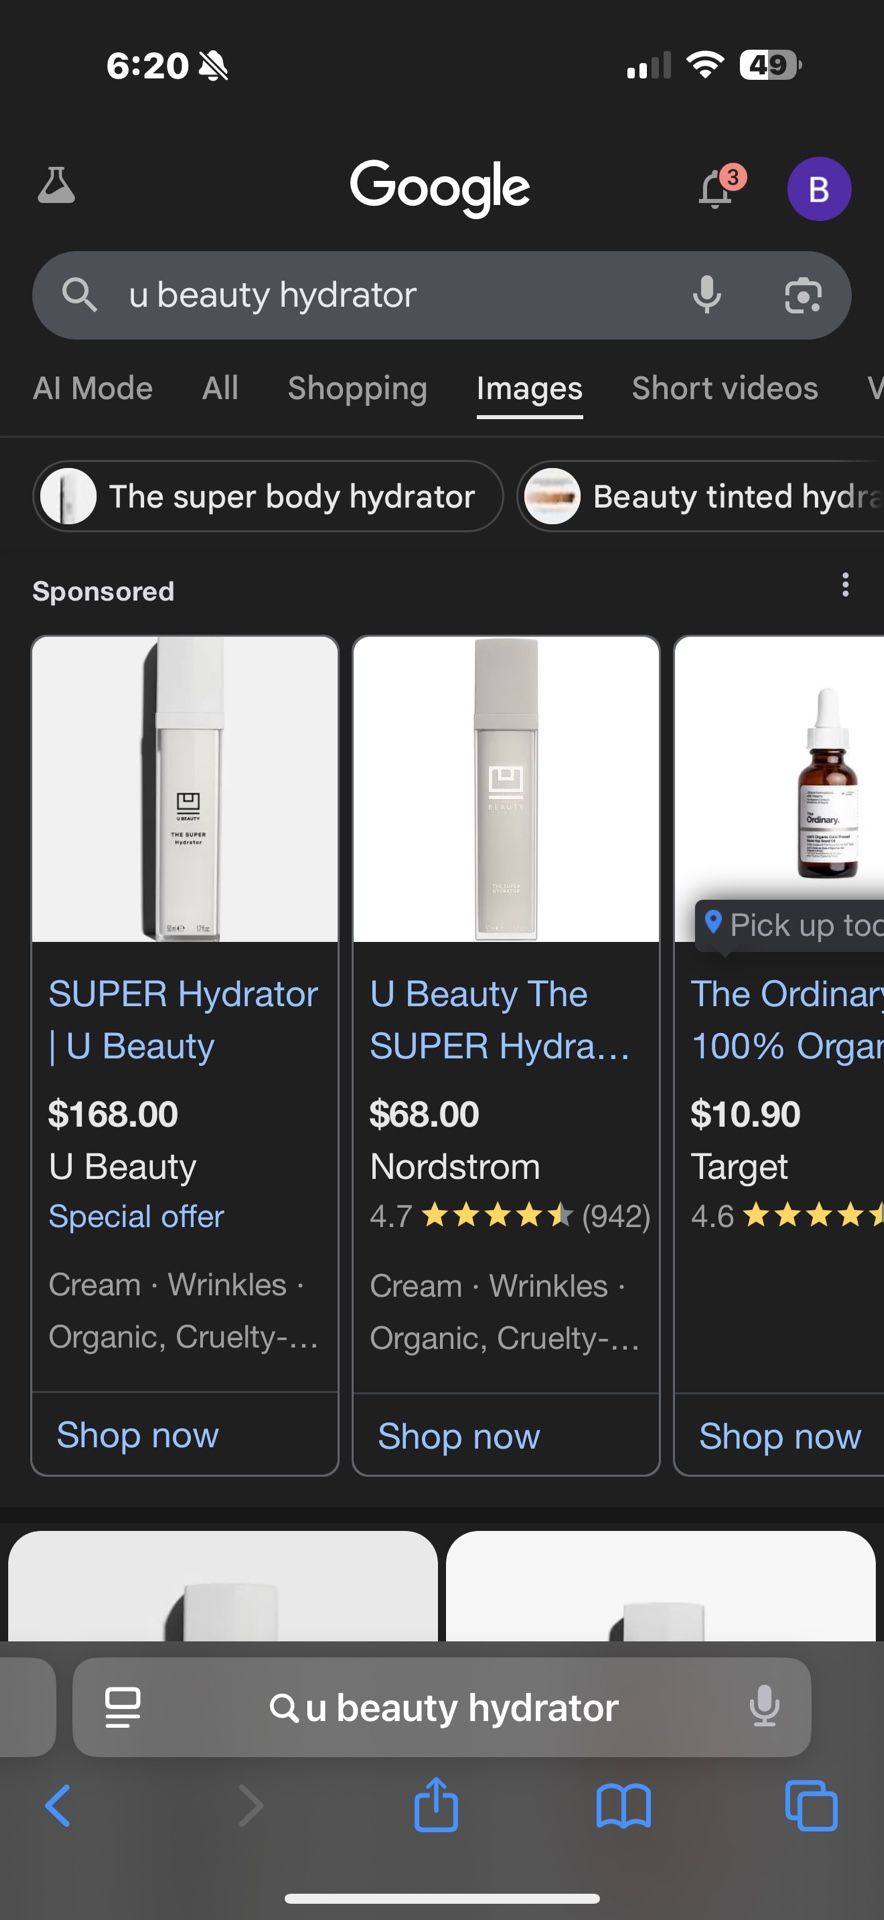
Task: Tap 'Shop now' on the Nordstrom listing
Action: 458,1436
